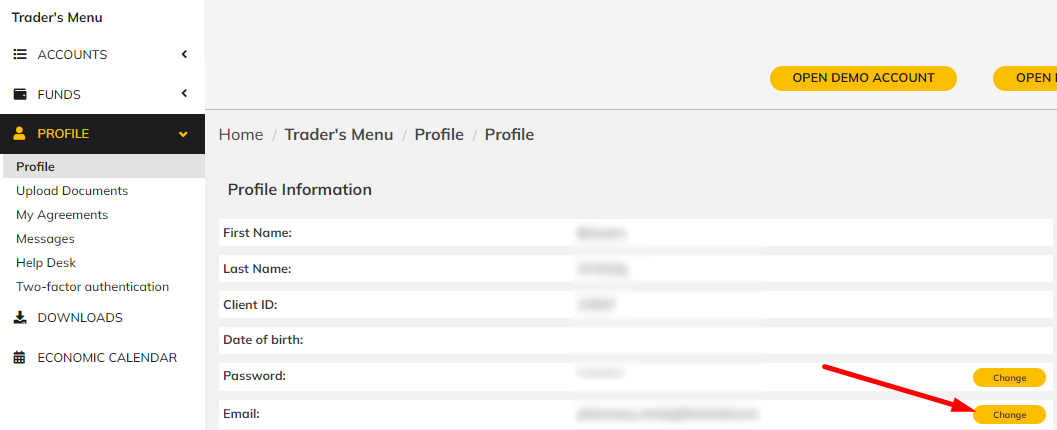Open the Upload Documents page
This screenshot has height=430, width=1057.
[x=72, y=191]
